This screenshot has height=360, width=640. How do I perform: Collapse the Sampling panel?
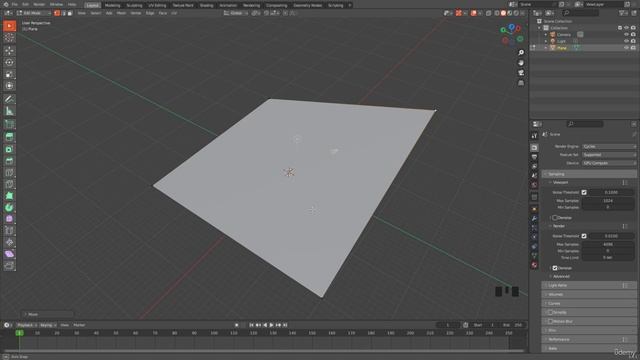pyautogui.click(x=589, y=174)
